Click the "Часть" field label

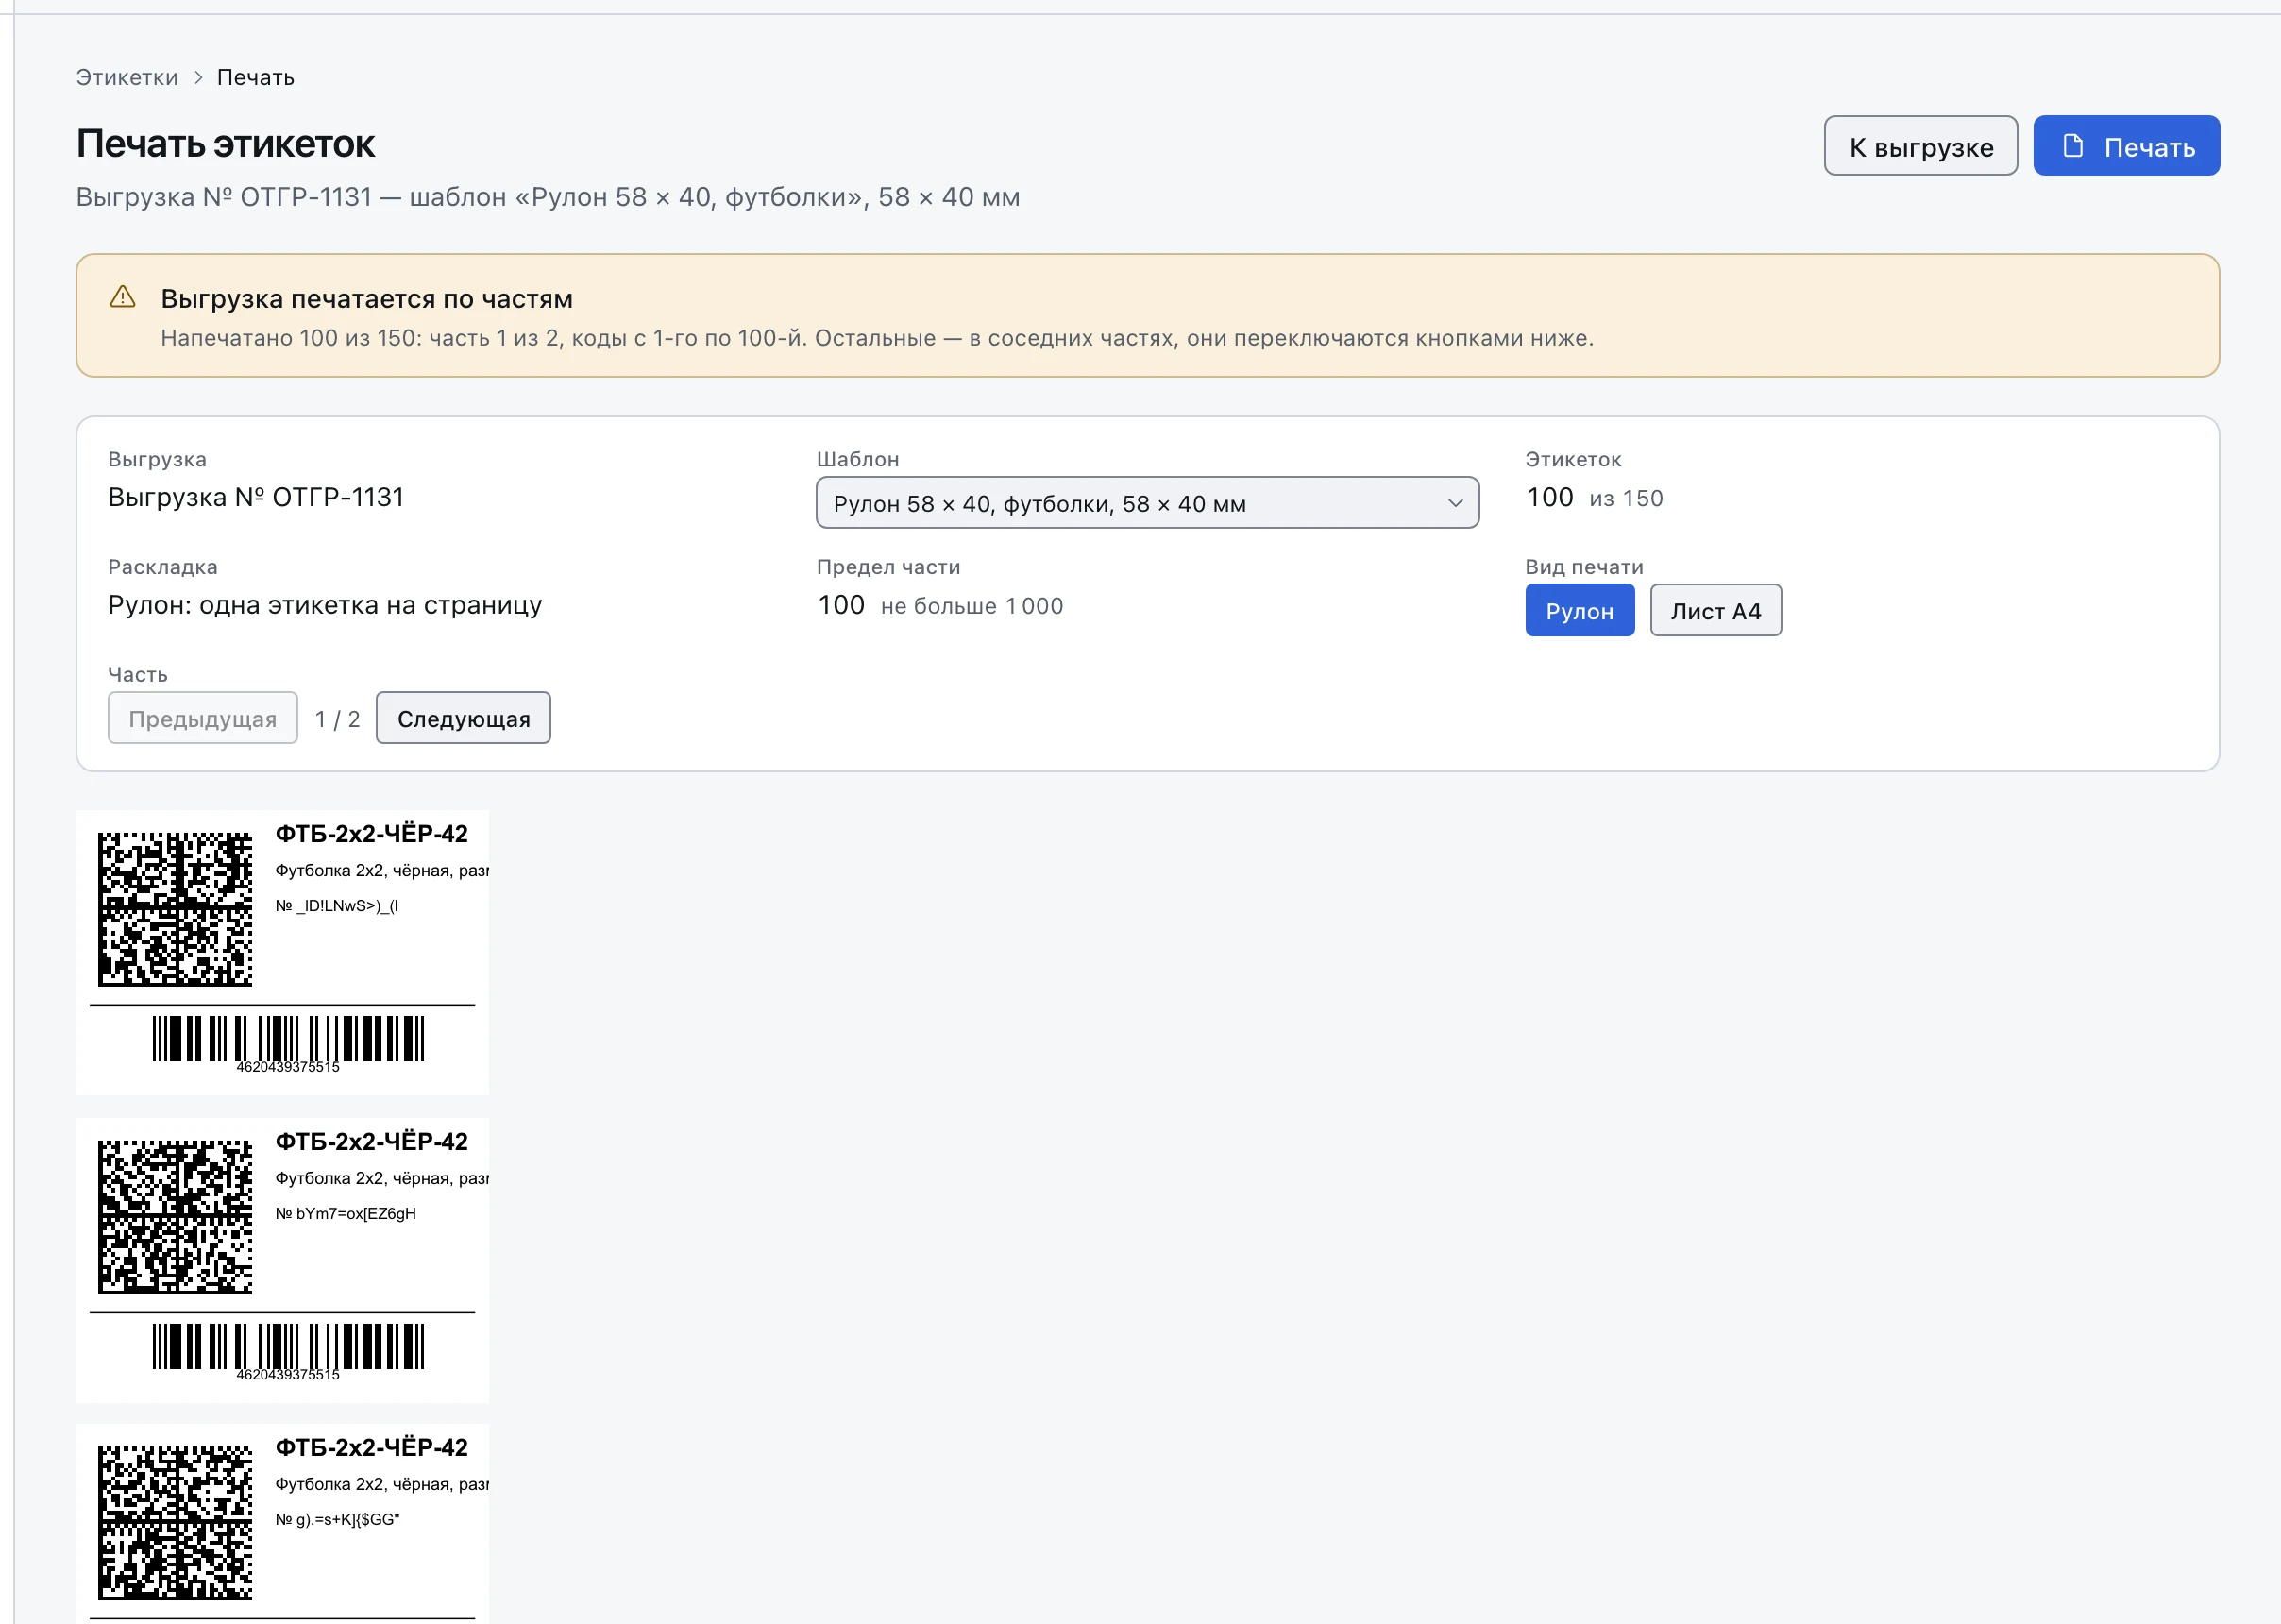point(138,675)
